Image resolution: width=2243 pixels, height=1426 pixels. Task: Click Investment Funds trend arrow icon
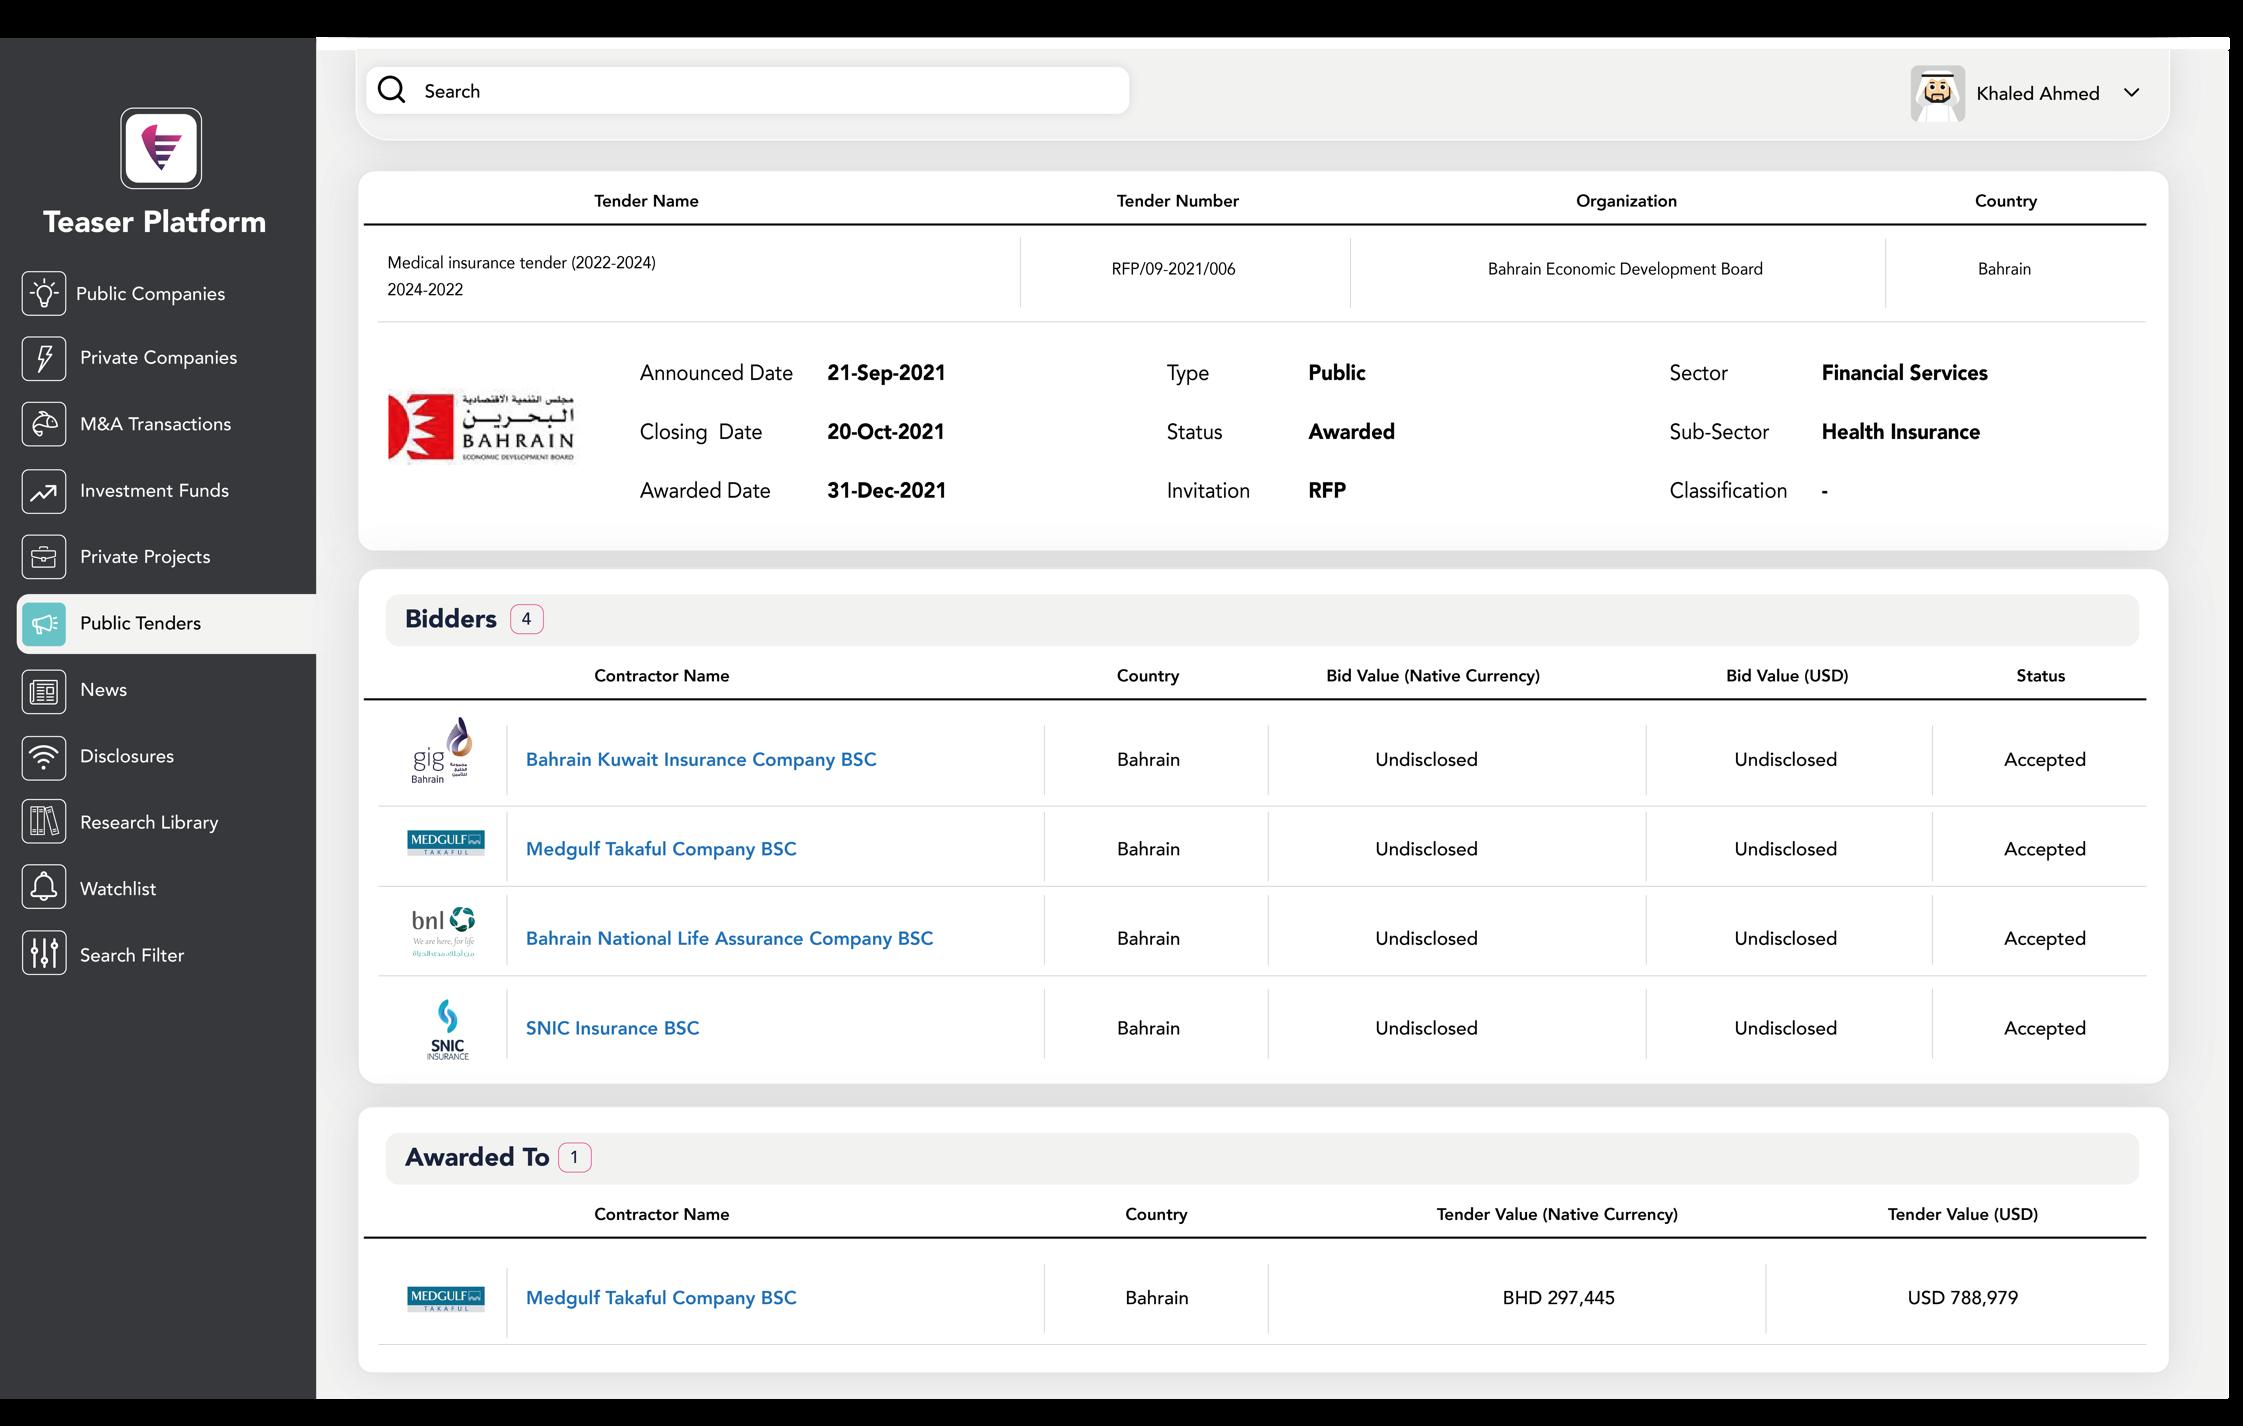point(44,491)
